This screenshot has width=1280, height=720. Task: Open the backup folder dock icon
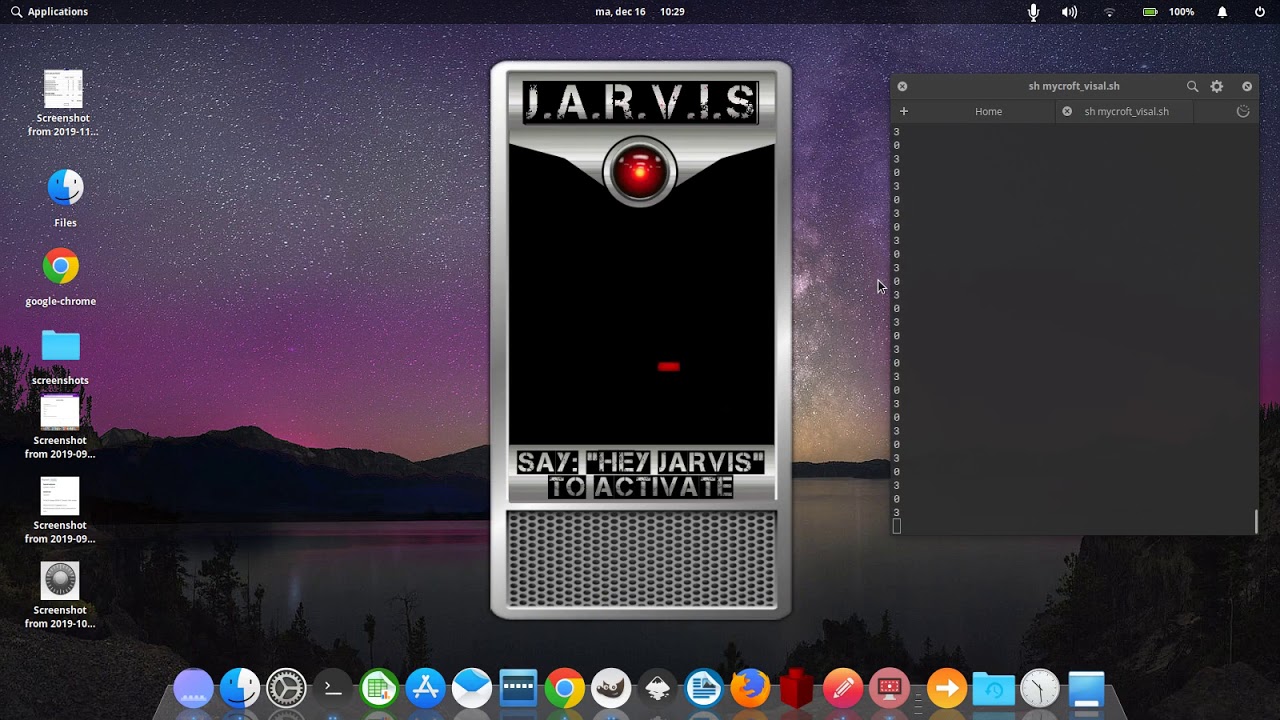pos(993,689)
